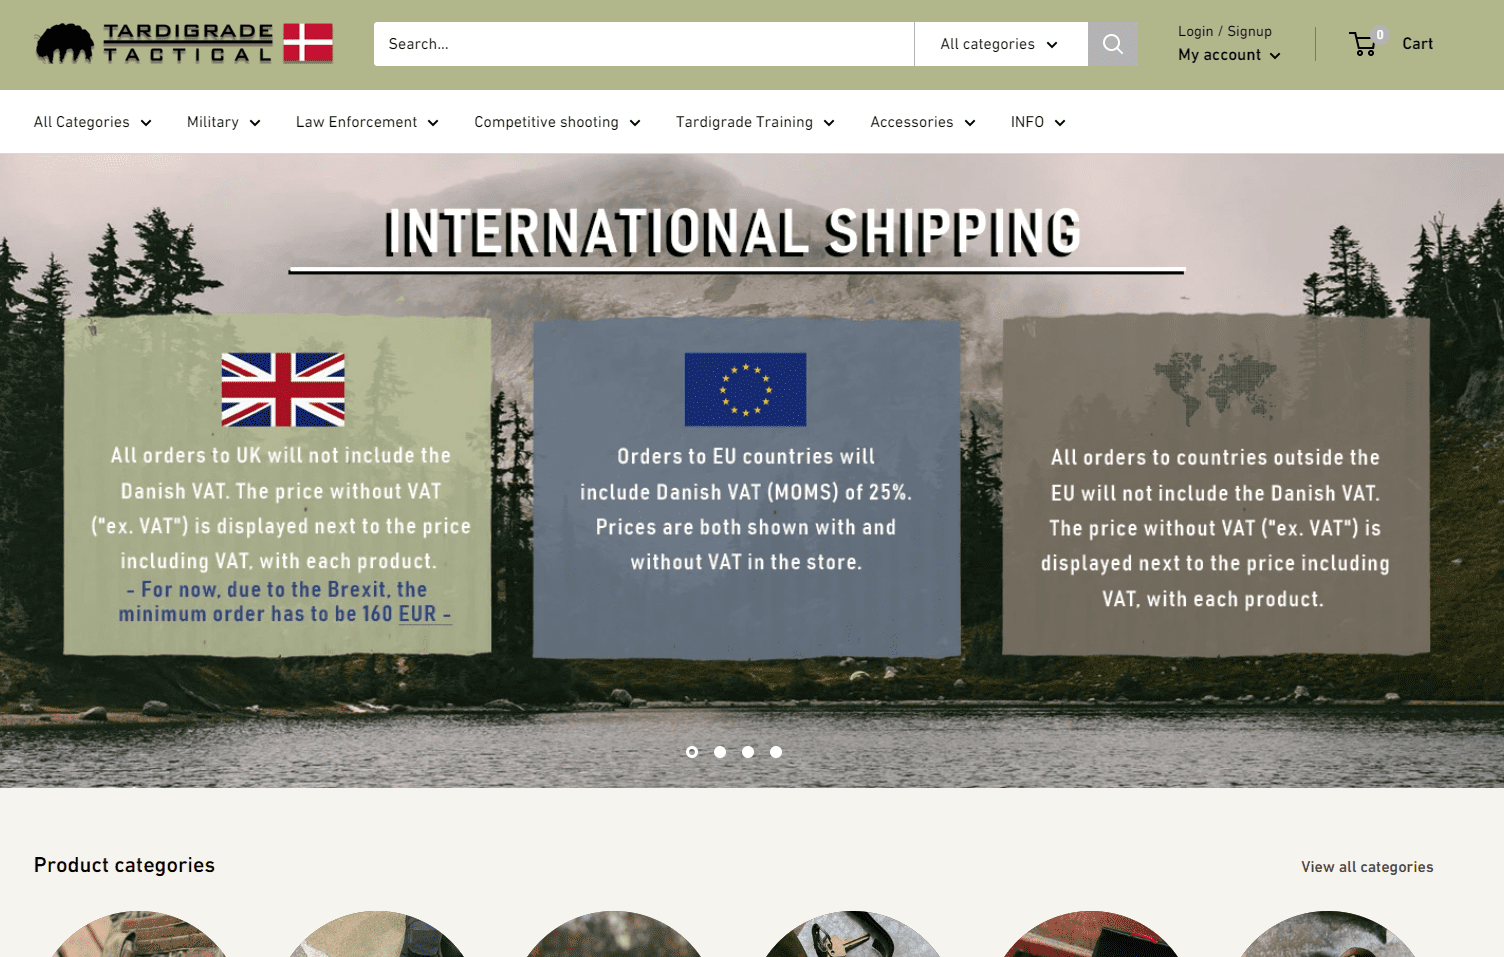Click the search magnifier icon button
Image resolution: width=1504 pixels, height=957 pixels.
coord(1112,44)
